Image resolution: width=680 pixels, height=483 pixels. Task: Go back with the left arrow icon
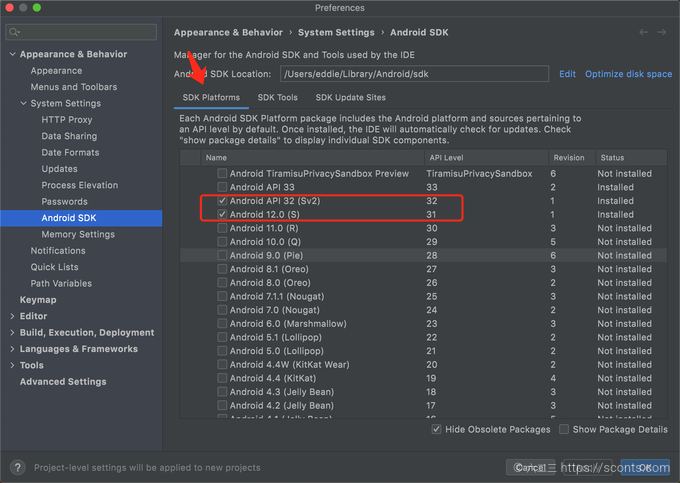(644, 33)
